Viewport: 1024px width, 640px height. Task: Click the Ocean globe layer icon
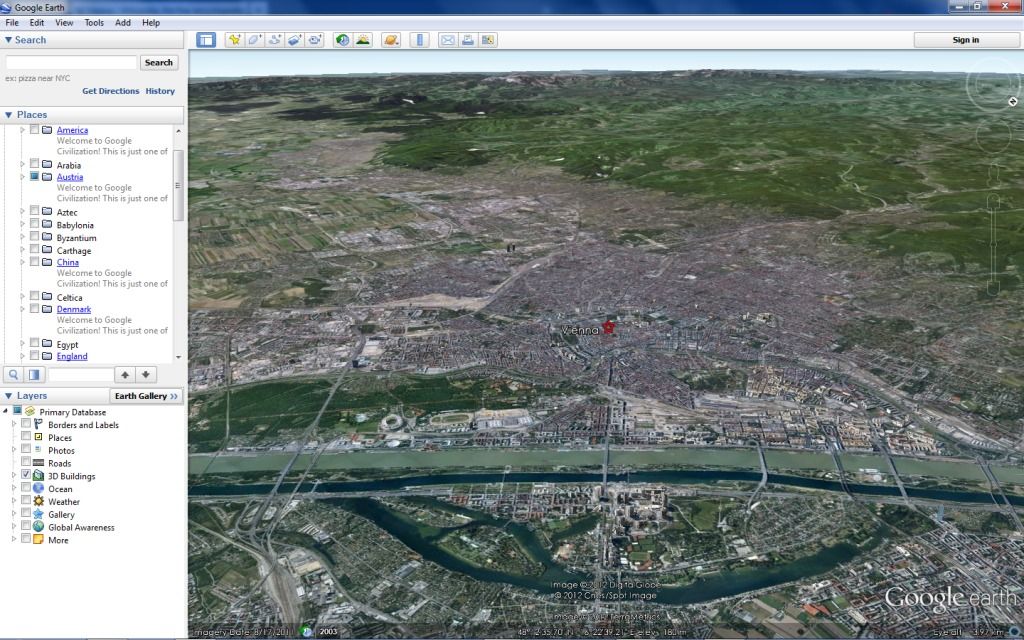pos(39,488)
